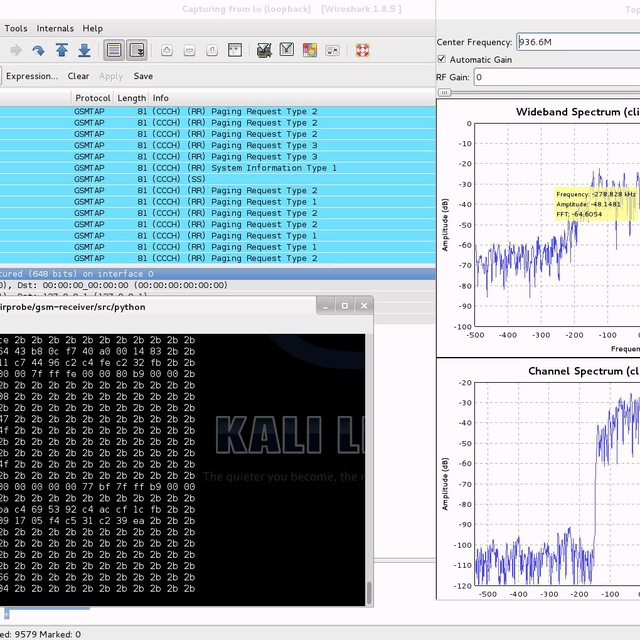
Task: Click the Zoom Out icon
Action: pyautogui.click(x=189, y=51)
